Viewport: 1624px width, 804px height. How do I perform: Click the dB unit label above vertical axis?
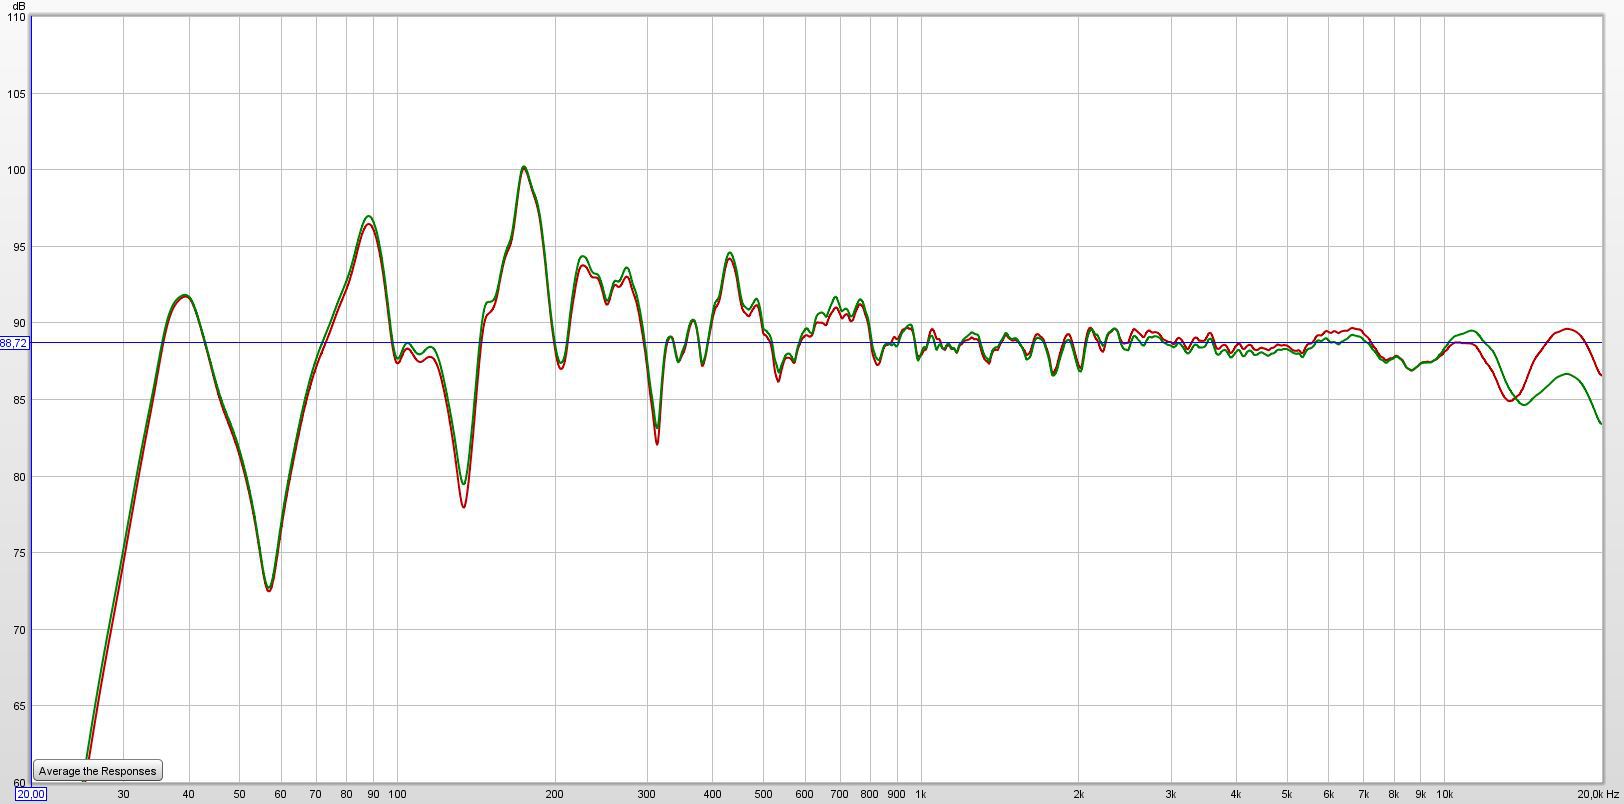(19, 6)
